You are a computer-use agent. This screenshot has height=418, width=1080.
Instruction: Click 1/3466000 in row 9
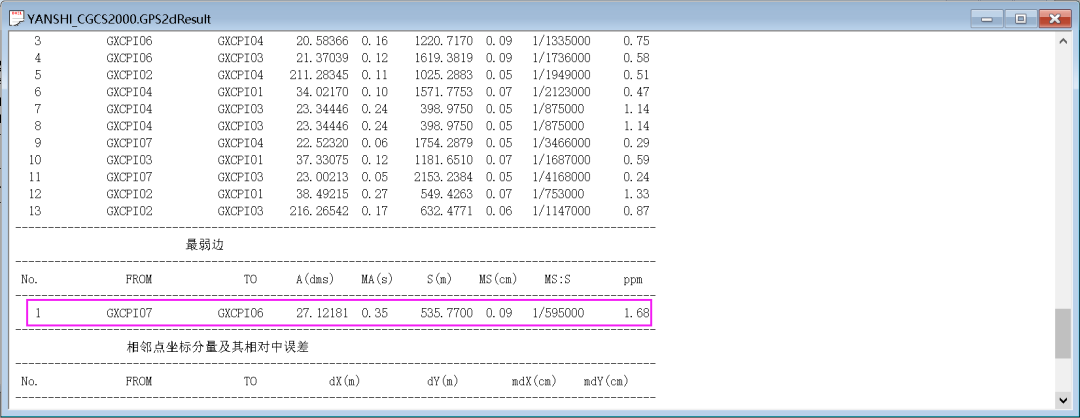tap(561, 143)
